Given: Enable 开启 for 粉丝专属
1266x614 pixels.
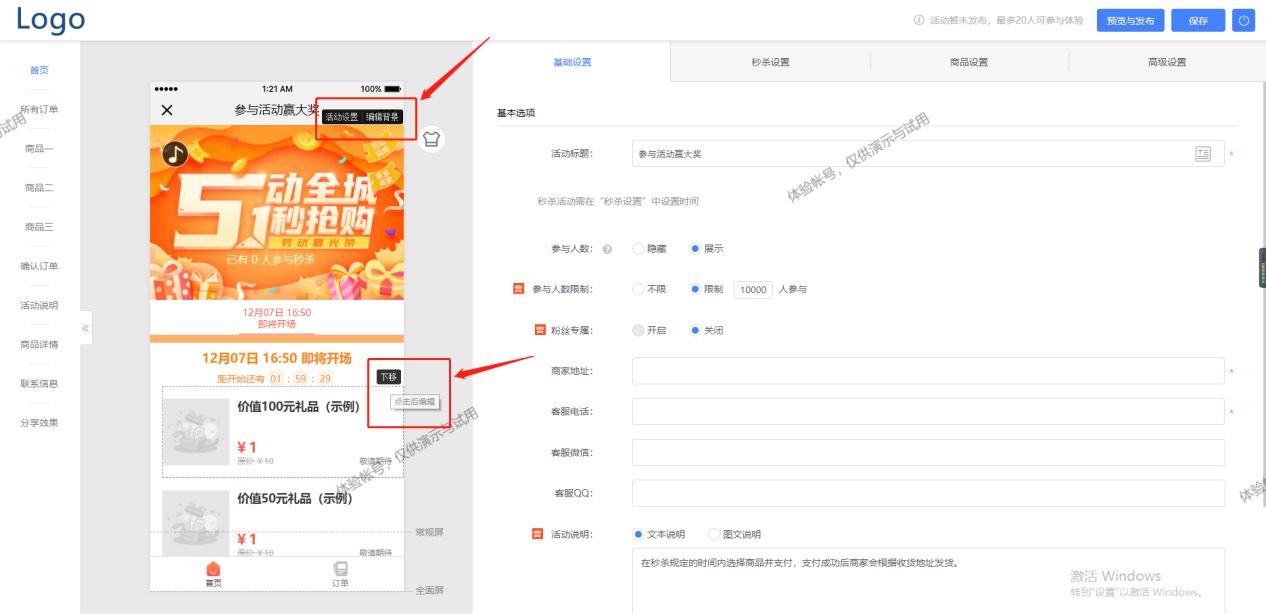Looking at the screenshot, I should point(641,331).
